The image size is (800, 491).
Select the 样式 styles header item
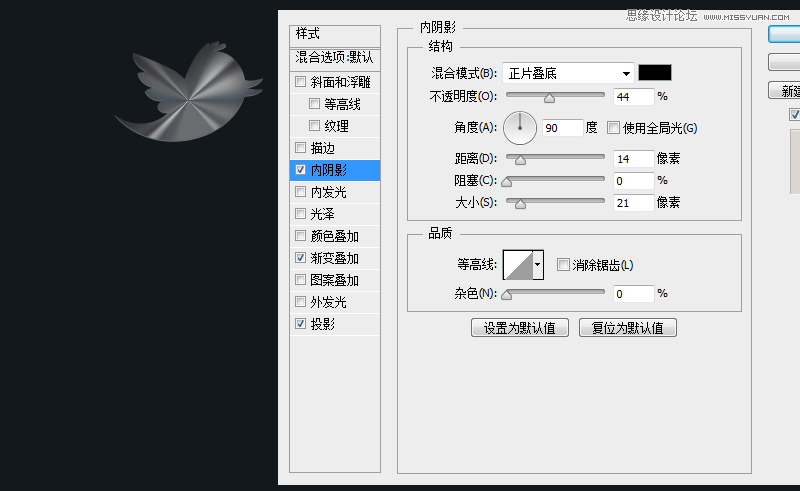point(335,36)
